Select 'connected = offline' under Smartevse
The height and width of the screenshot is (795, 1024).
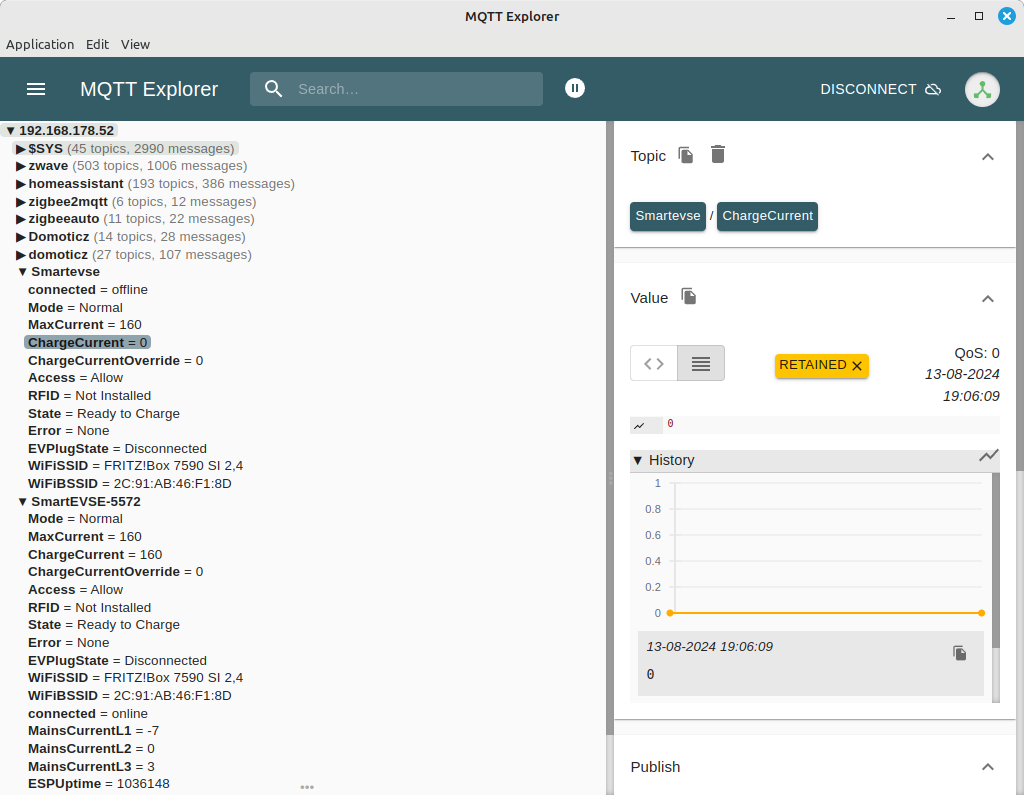[88, 290]
